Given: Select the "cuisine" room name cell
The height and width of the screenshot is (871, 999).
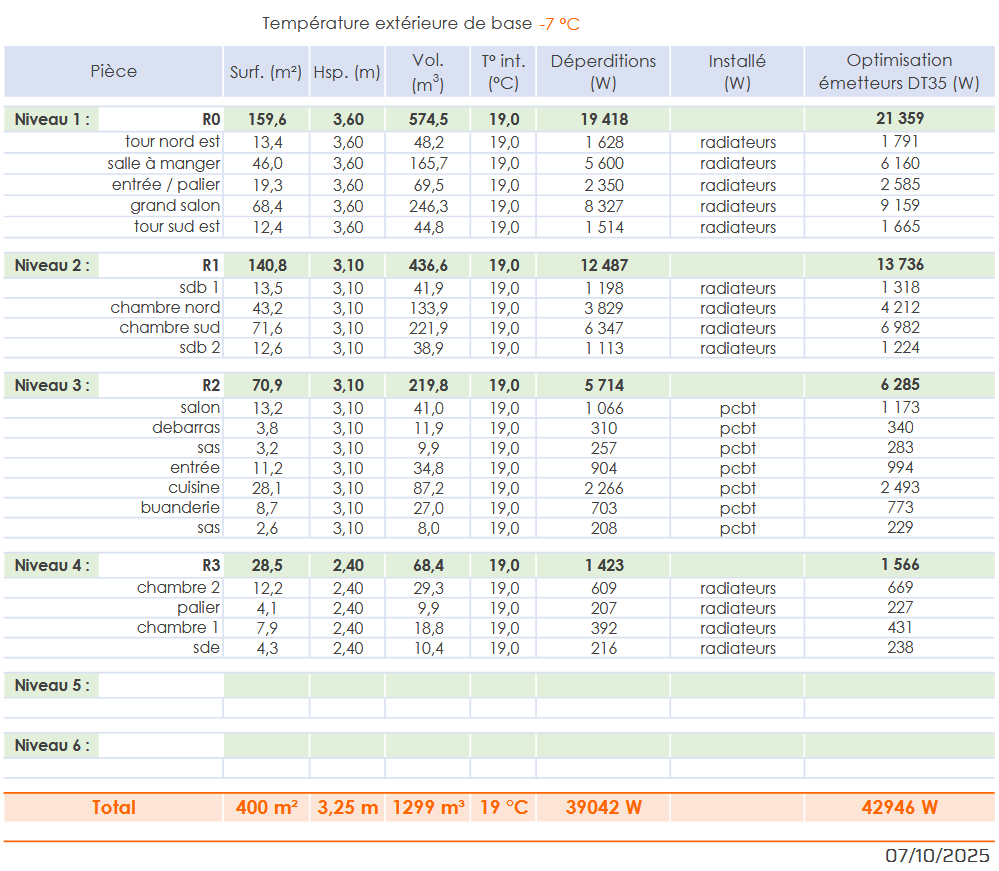Looking at the screenshot, I should pos(194,488).
